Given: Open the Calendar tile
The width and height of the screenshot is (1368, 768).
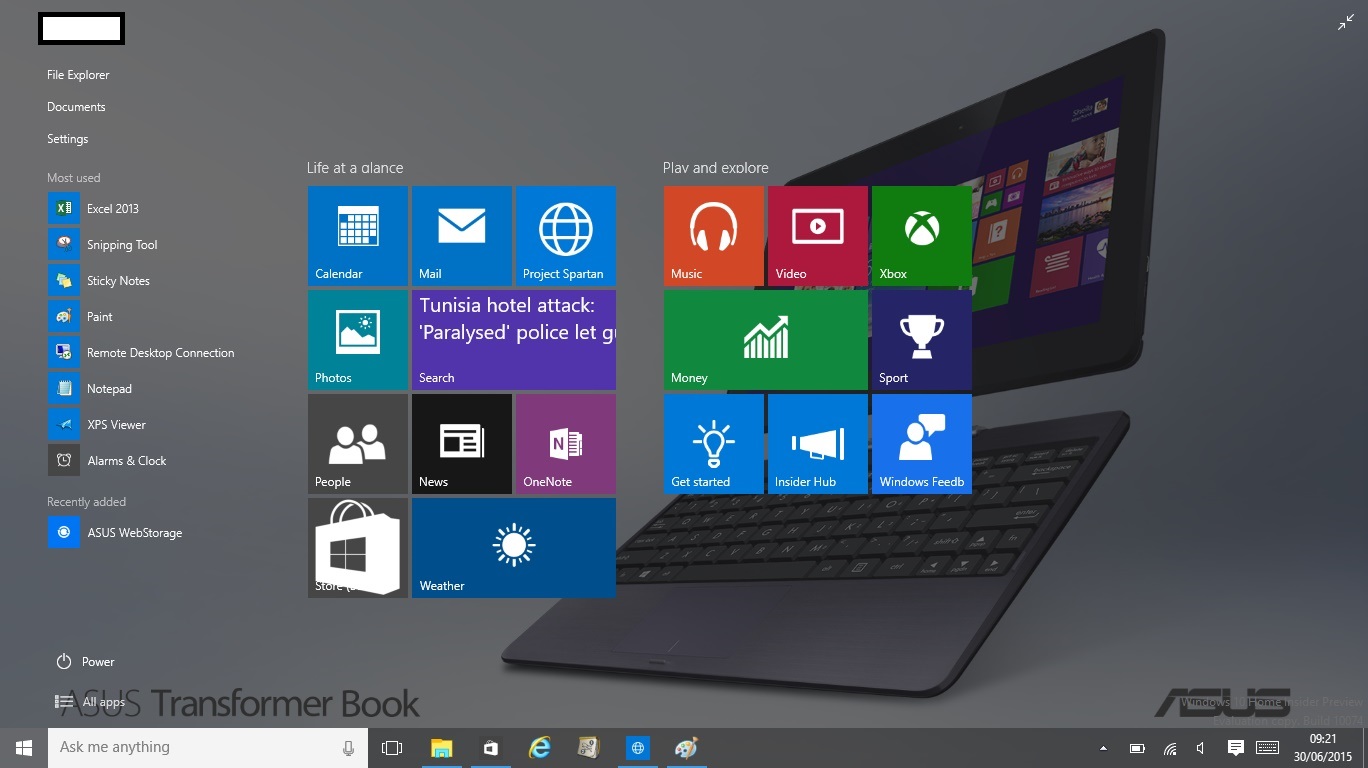Looking at the screenshot, I should tap(358, 236).
